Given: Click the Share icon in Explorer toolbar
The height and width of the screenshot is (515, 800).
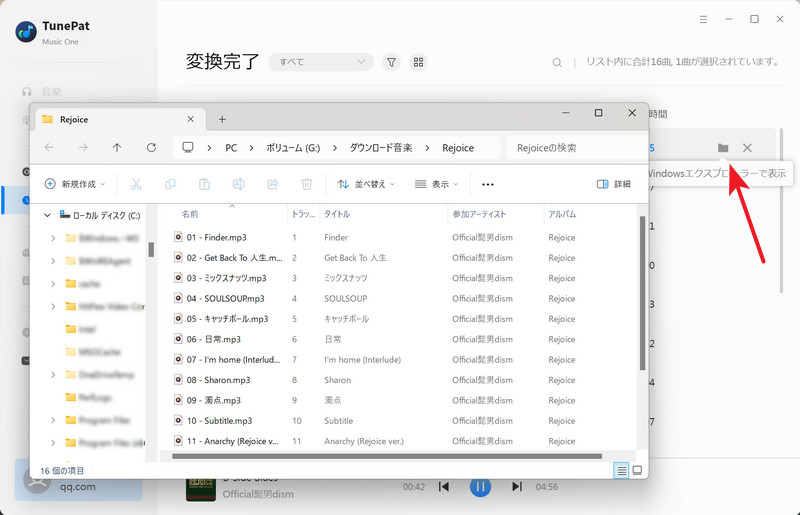Looking at the screenshot, I should click(x=272, y=184).
